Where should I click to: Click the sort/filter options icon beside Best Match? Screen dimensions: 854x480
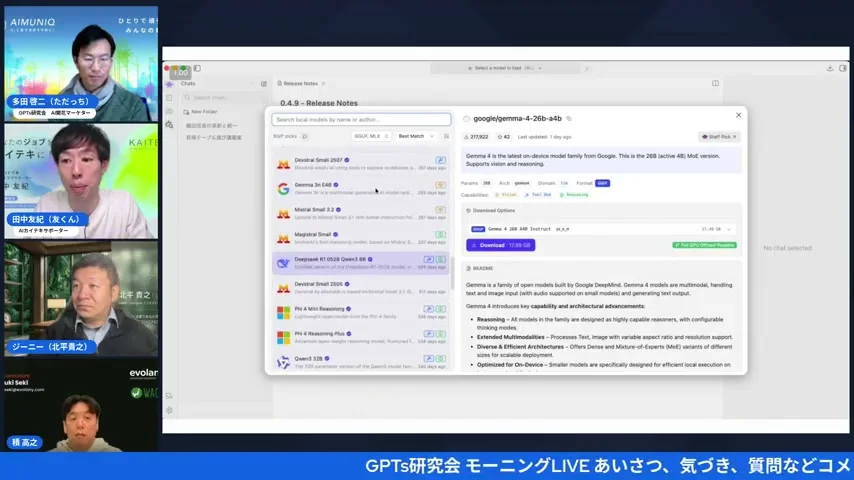click(446, 136)
